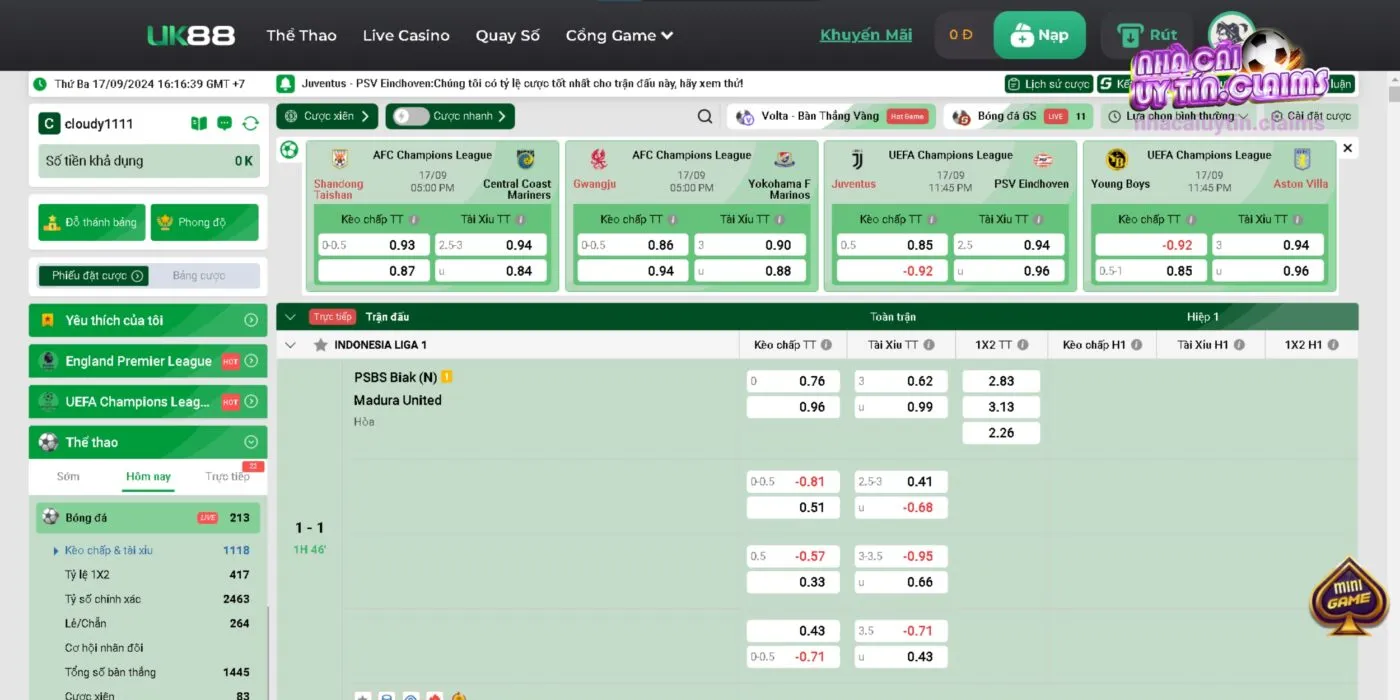
Task: Click the soccer ball icon left of match cards
Action: tap(289, 150)
